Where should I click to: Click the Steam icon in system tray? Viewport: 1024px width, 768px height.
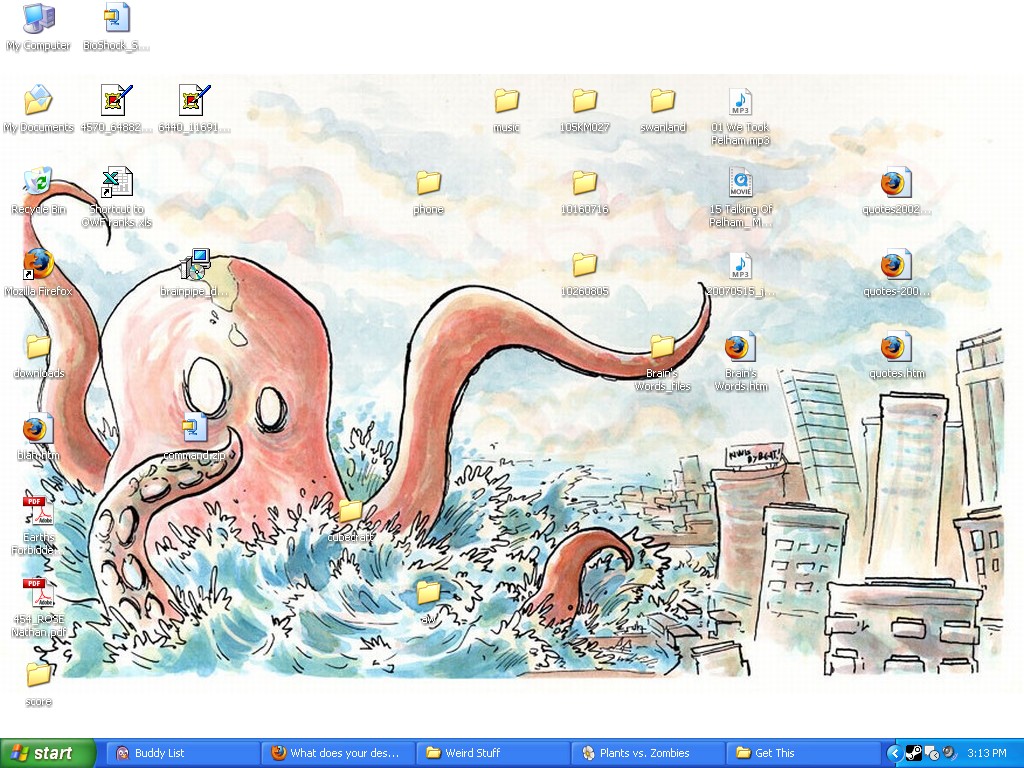click(x=913, y=753)
